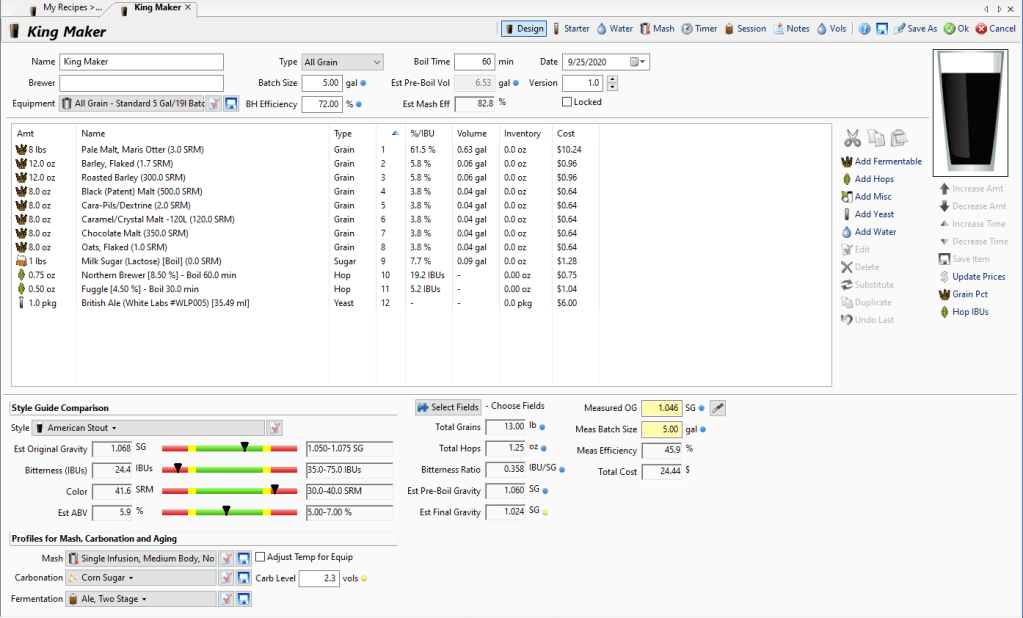
Task: Click the Add Yeast icon
Action: click(846, 214)
